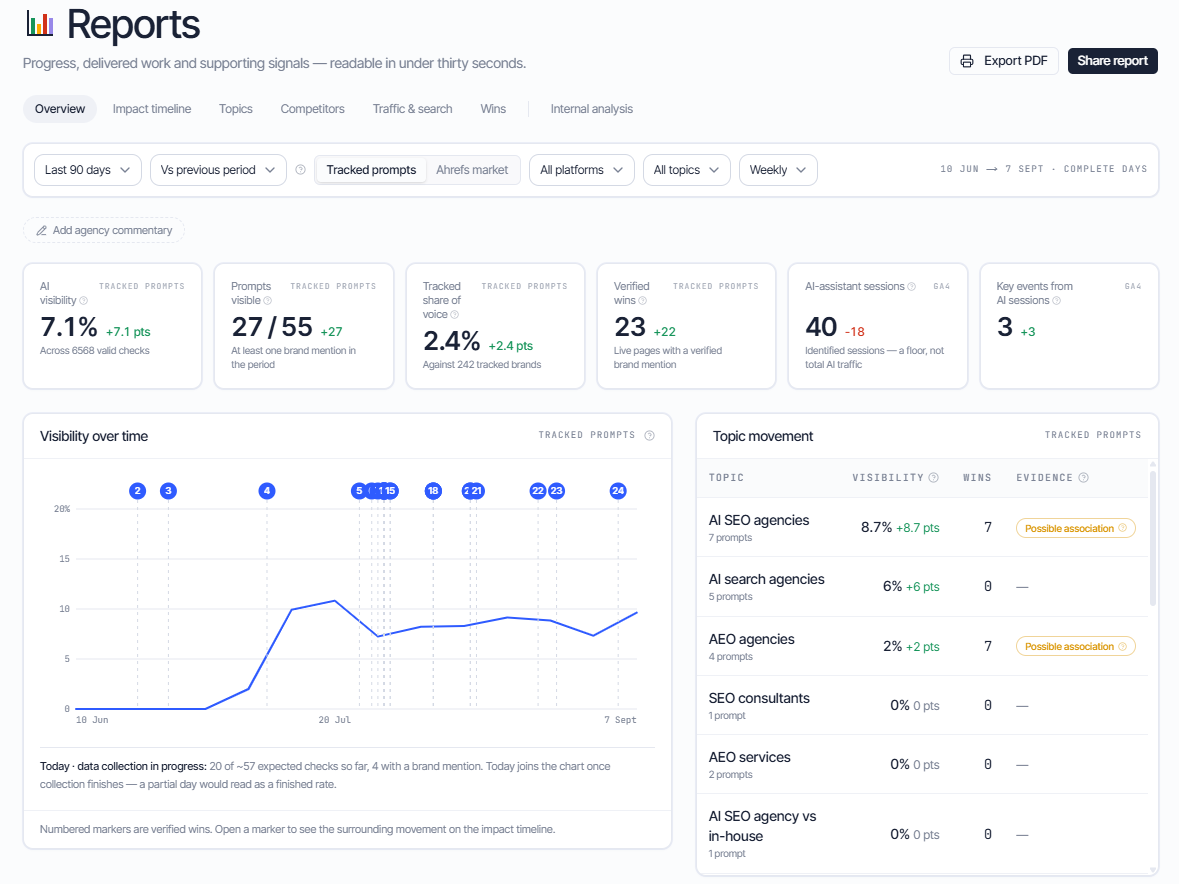1179x884 pixels.
Task: Click the 7.1% AI visibility value
Action: point(68,327)
